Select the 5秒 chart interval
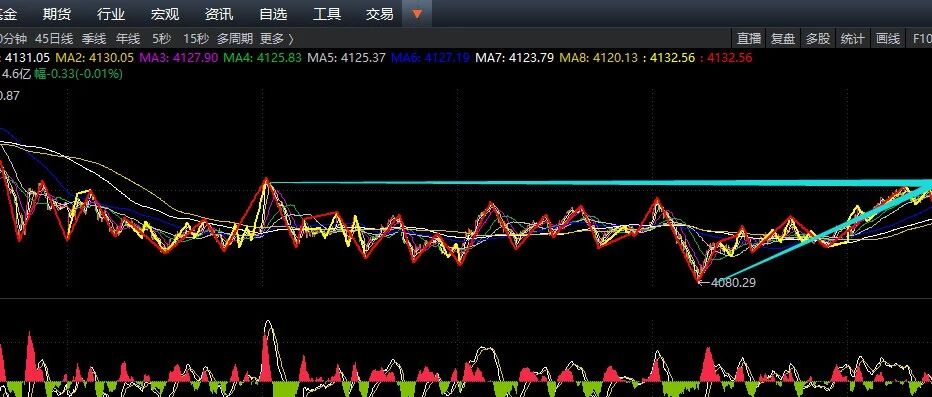Screen dimensions: 932x397 [x=162, y=39]
